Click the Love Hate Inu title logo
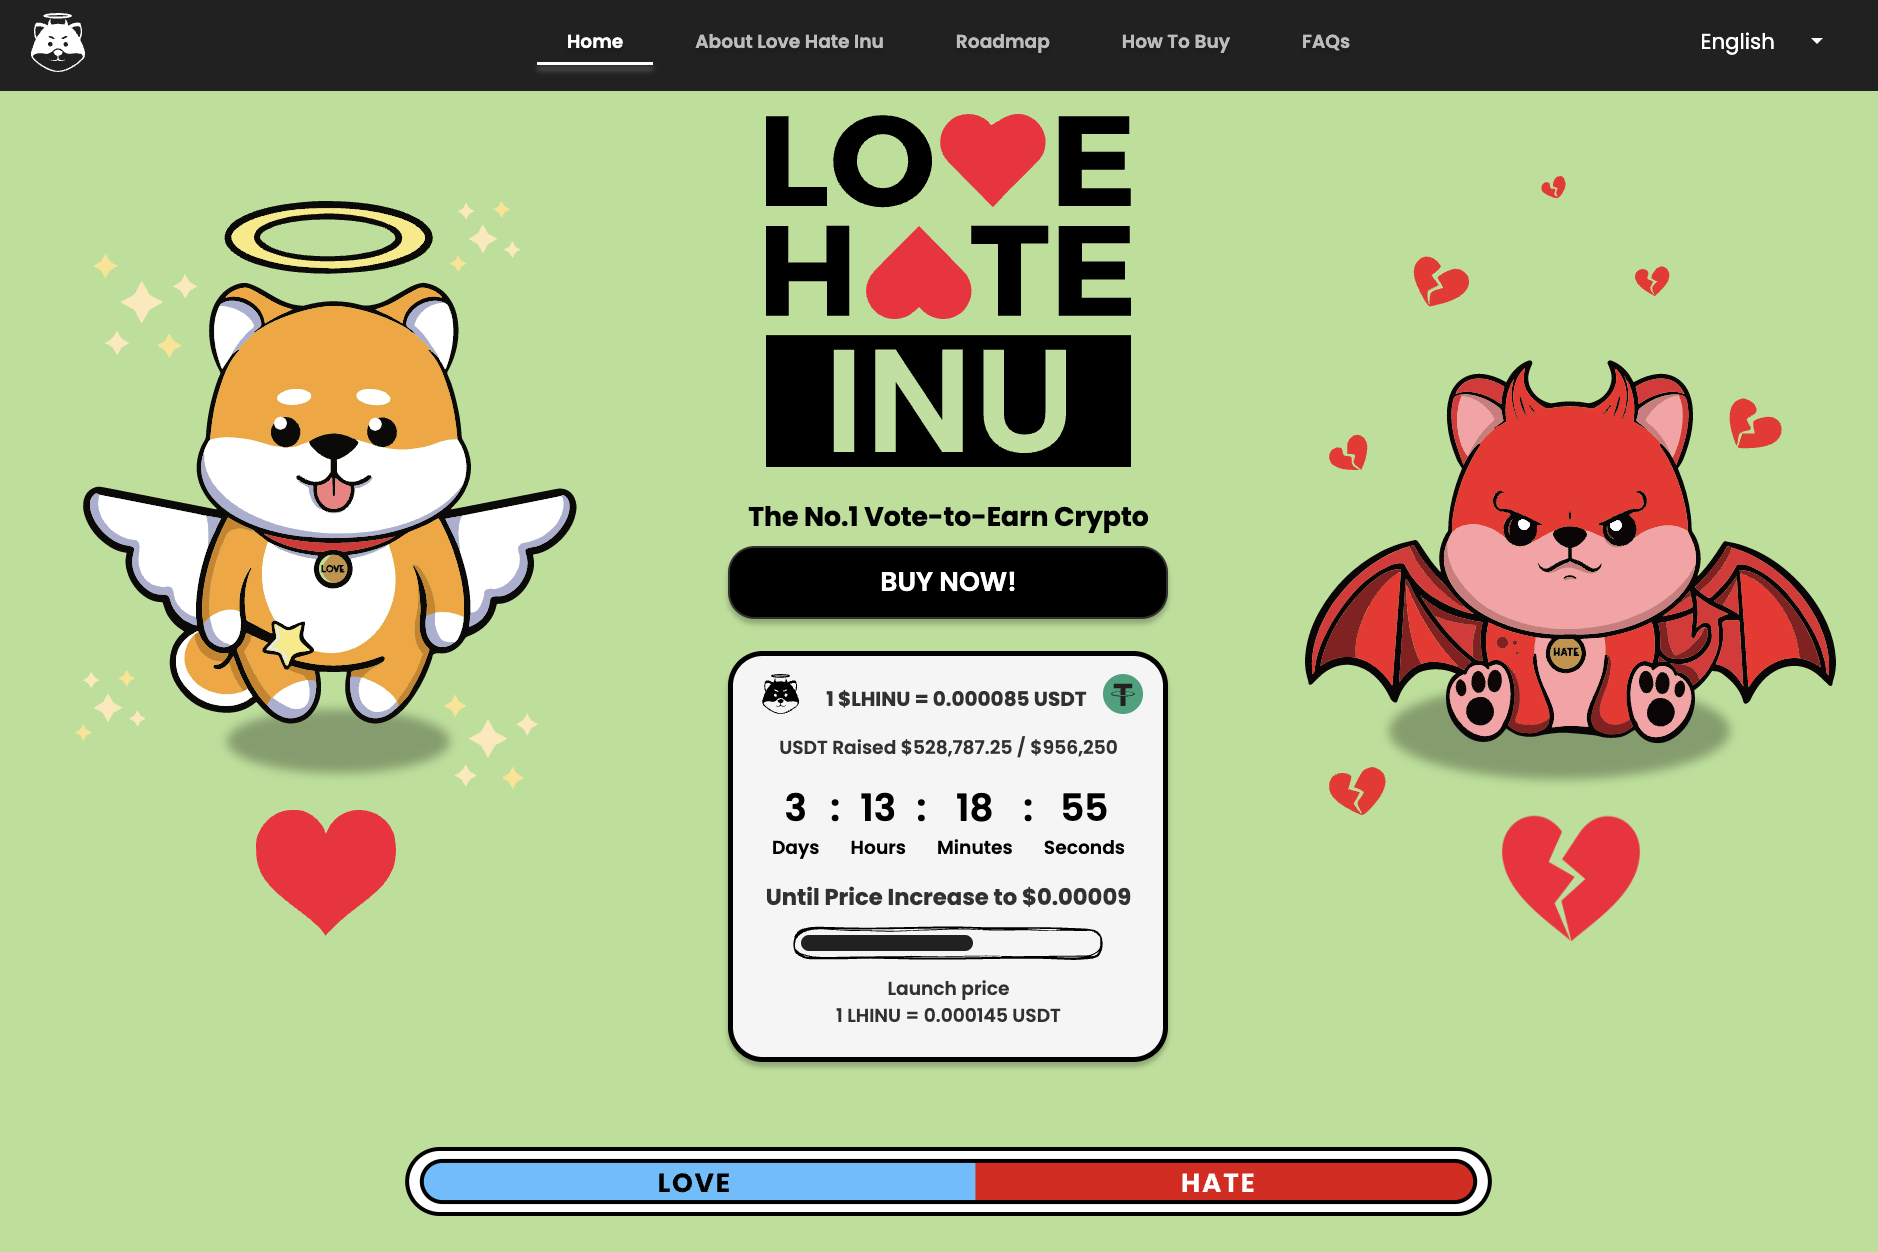1878x1252 pixels. 948,290
